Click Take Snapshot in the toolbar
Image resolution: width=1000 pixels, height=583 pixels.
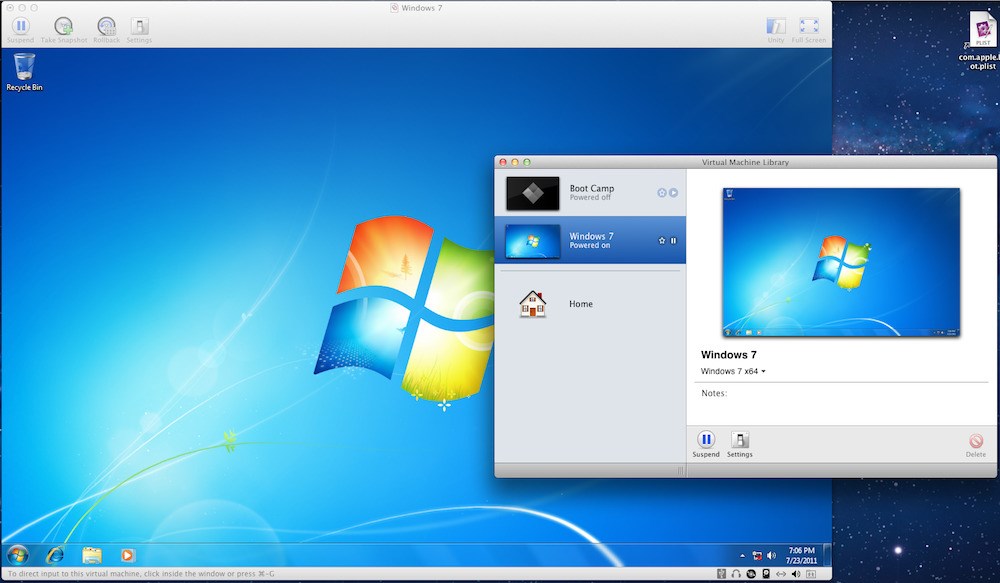[x=64, y=29]
